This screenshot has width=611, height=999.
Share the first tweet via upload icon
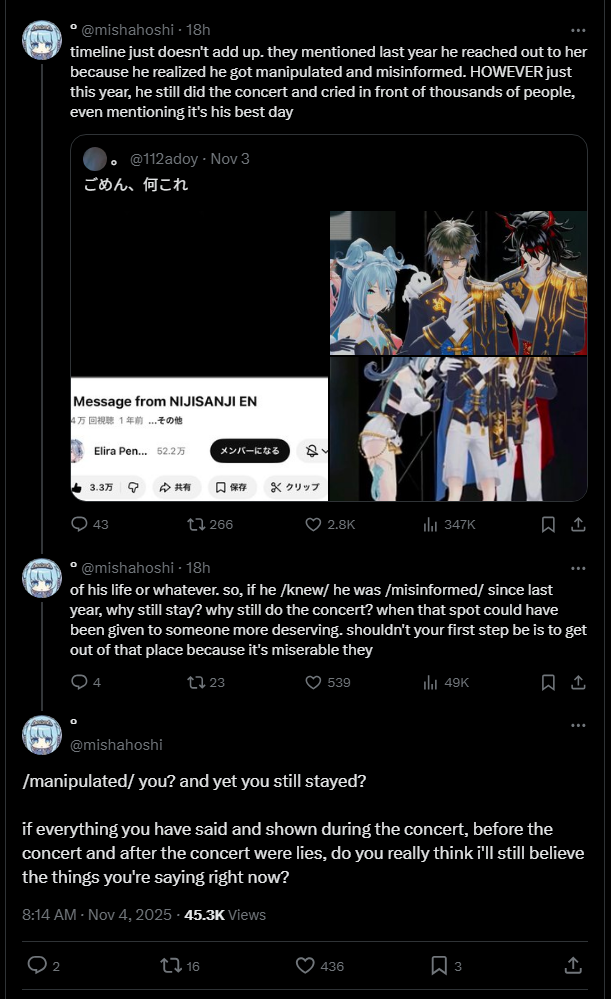click(578, 524)
